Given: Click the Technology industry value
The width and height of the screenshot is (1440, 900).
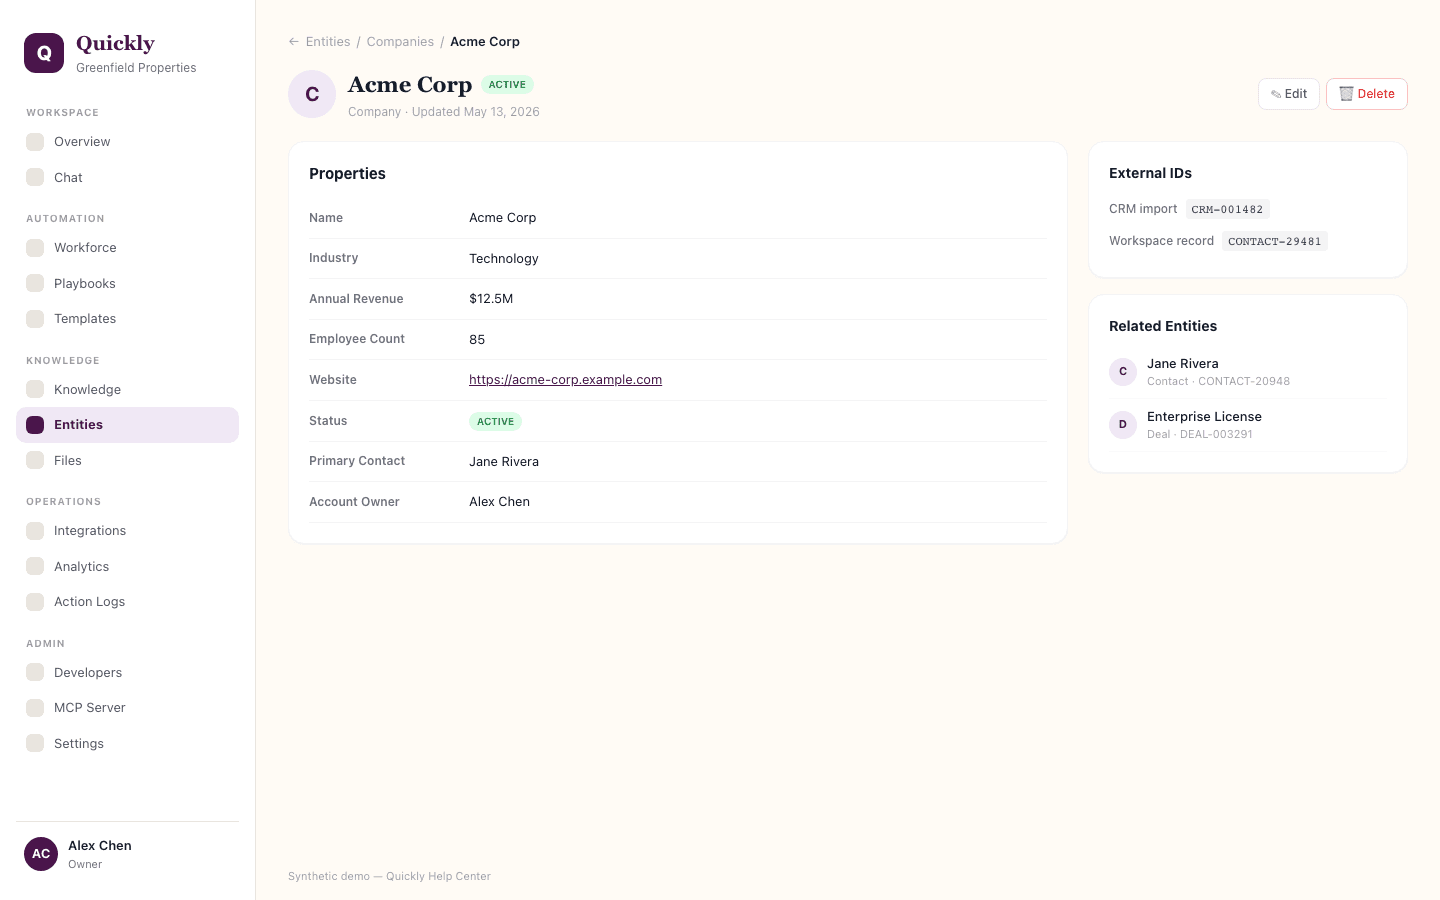Looking at the screenshot, I should pos(504,258).
